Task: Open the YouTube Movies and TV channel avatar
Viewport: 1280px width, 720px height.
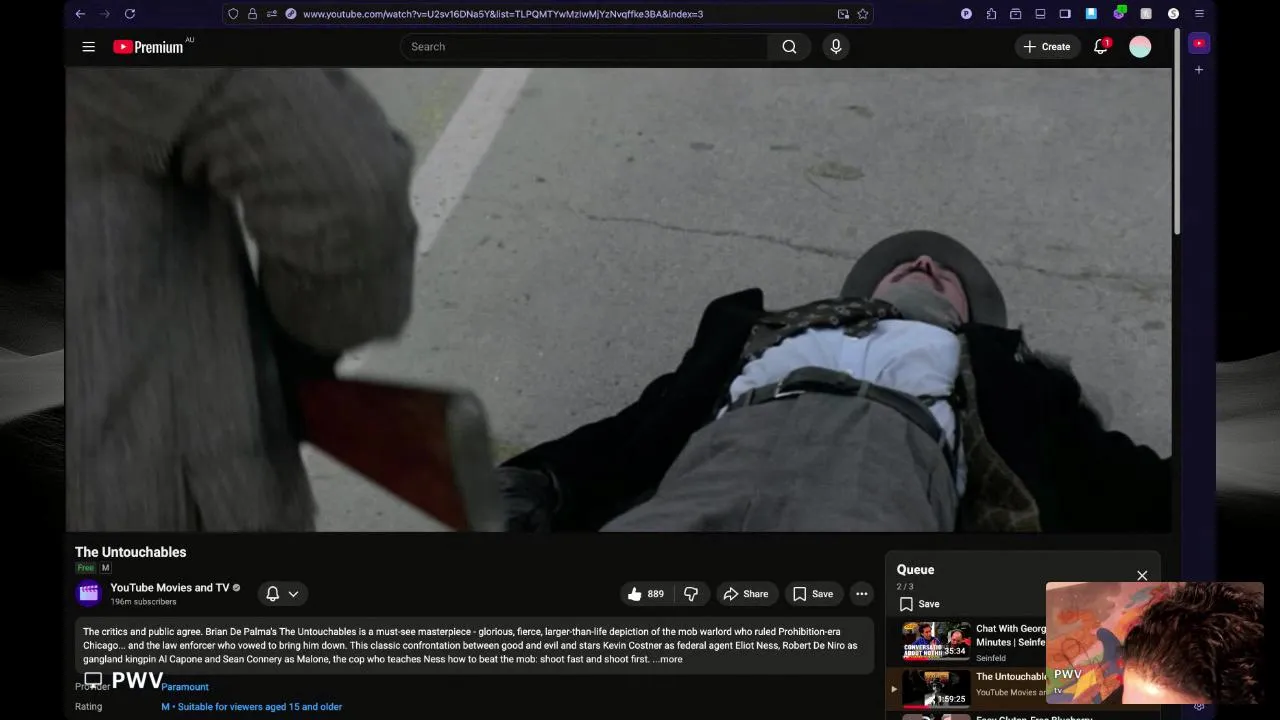Action: [x=89, y=593]
